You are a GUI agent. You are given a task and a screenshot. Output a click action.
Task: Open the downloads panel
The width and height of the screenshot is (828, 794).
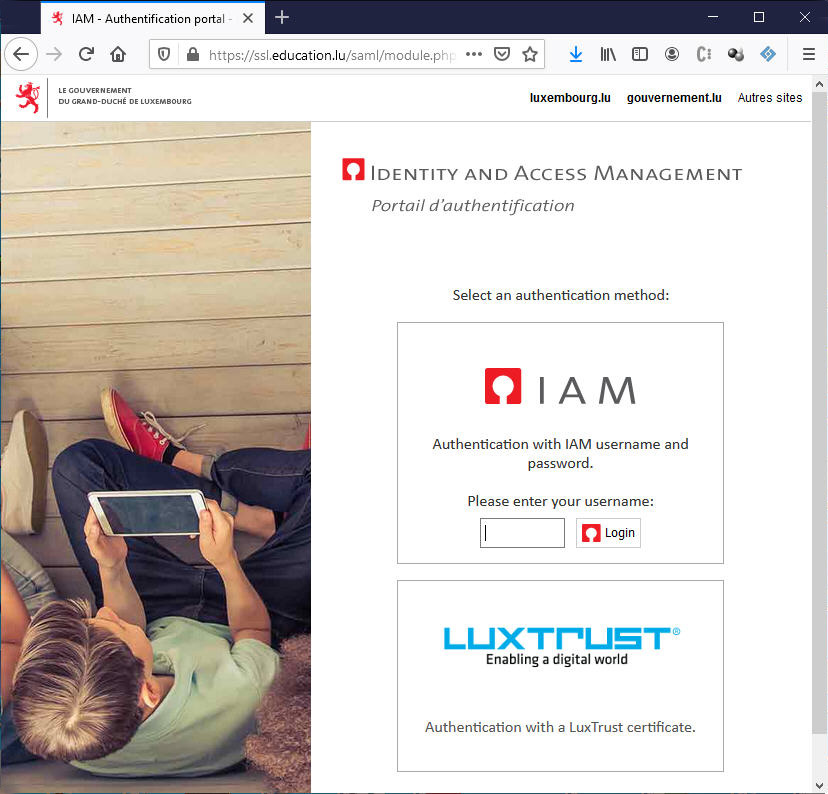[576, 54]
